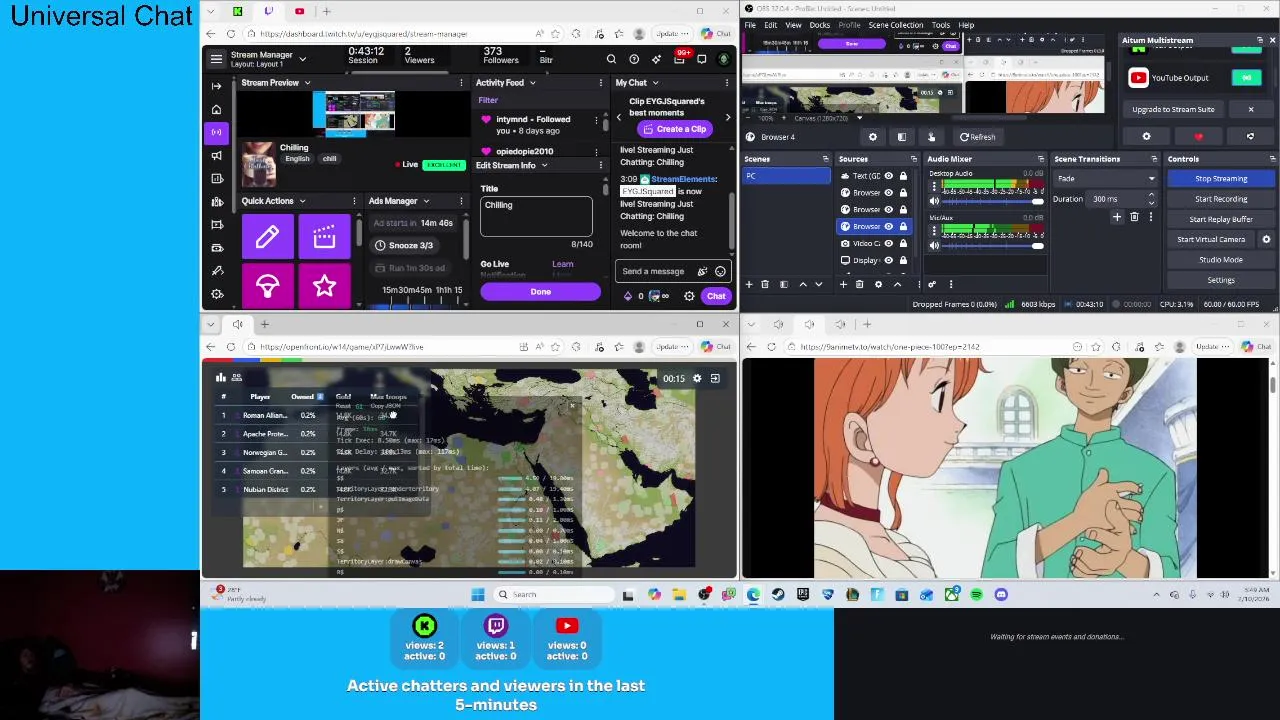This screenshot has height=720, width=1280.
Task: Remove selected OBS scene with trash icon
Action: coord(765,284)
